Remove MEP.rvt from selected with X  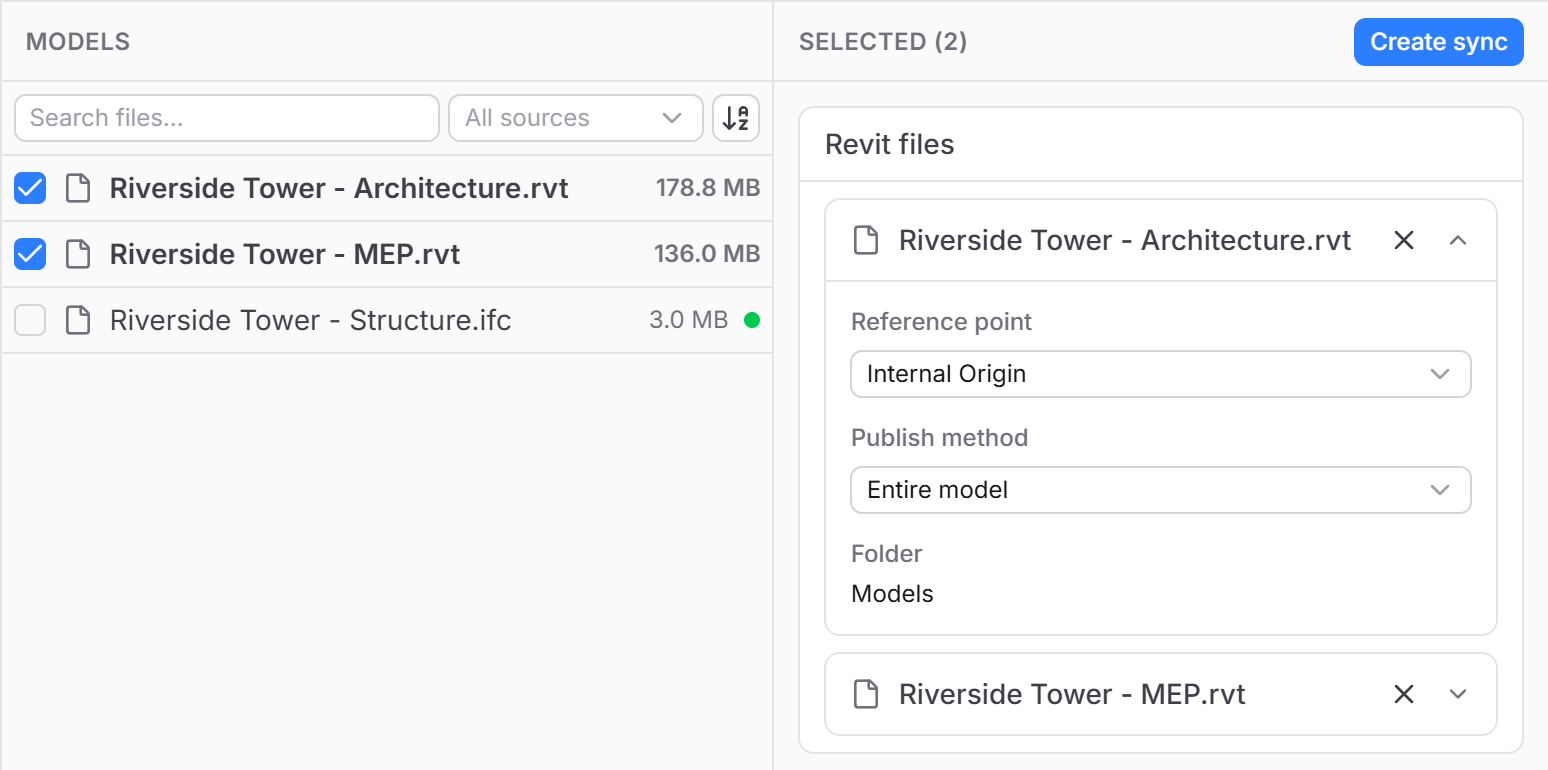1404,694
